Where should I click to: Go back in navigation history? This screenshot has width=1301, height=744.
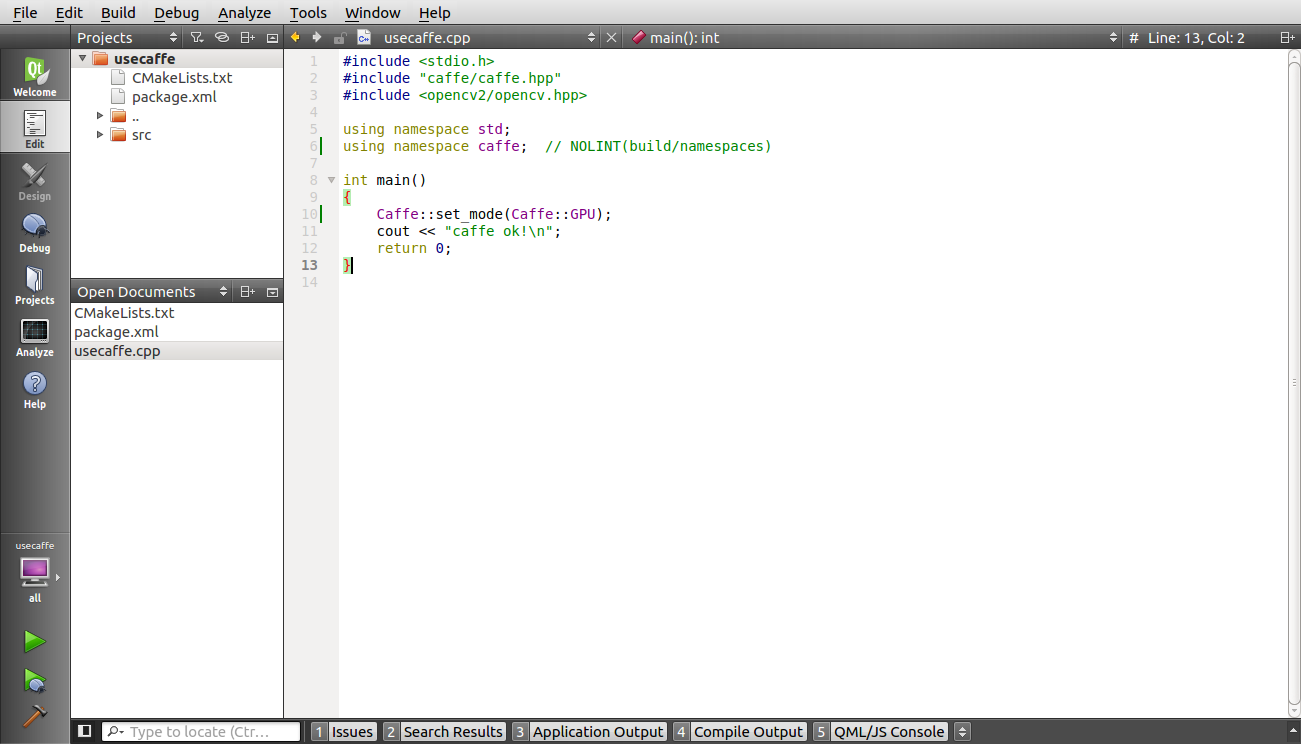[295, 37]
